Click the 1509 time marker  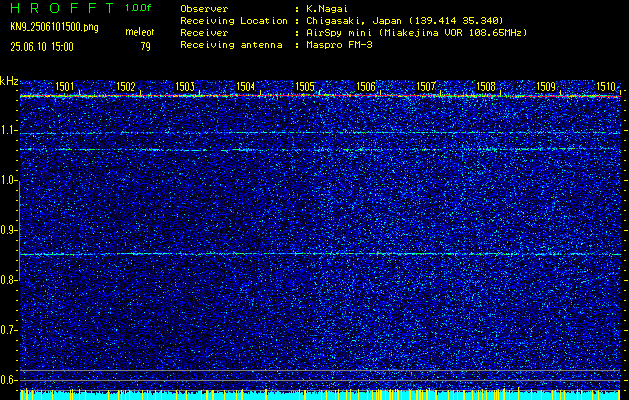(x=546, y=87)
